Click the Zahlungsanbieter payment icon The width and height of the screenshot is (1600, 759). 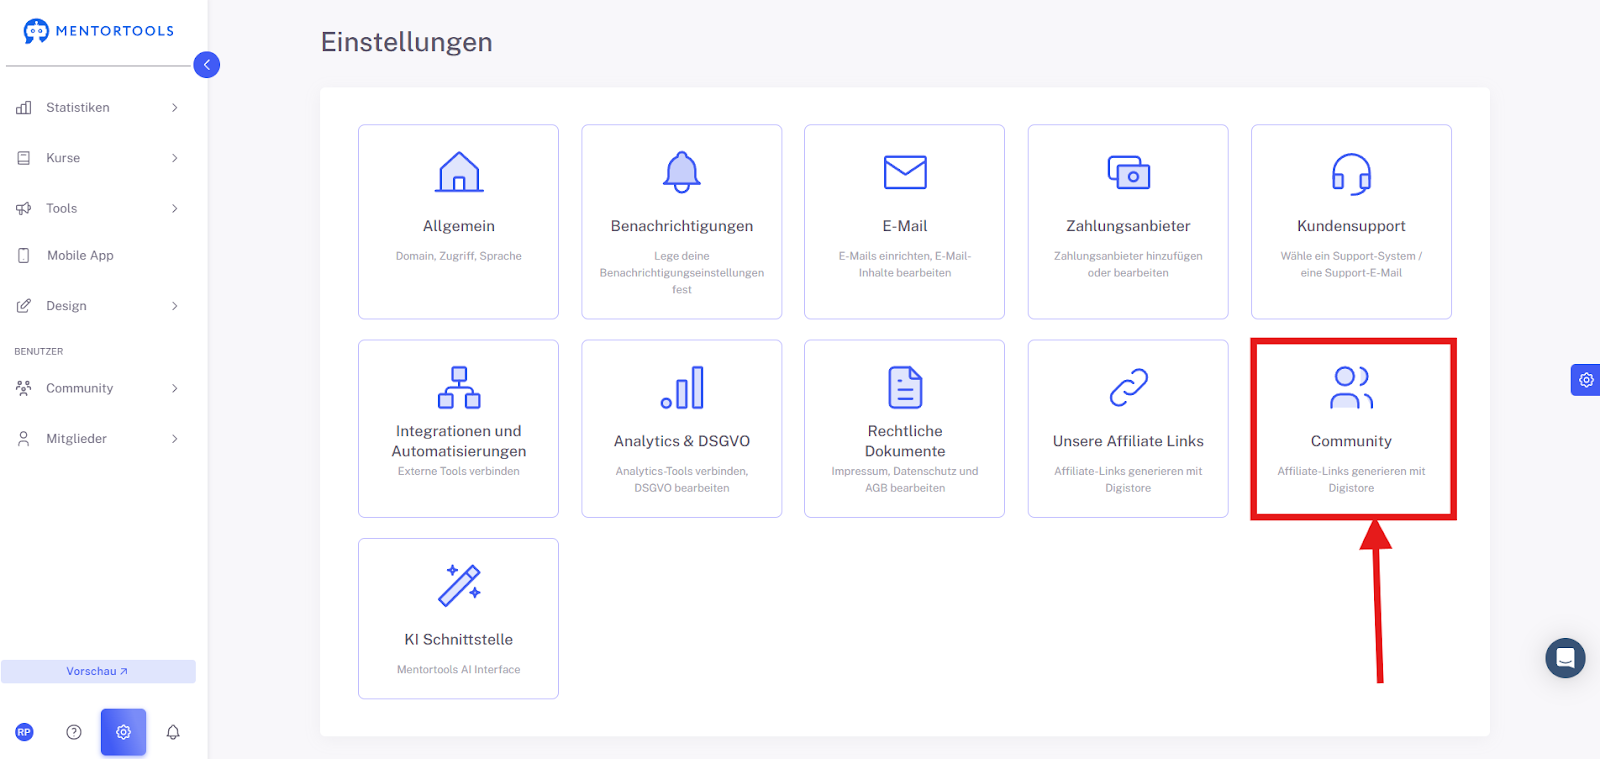coord(1128,172)
